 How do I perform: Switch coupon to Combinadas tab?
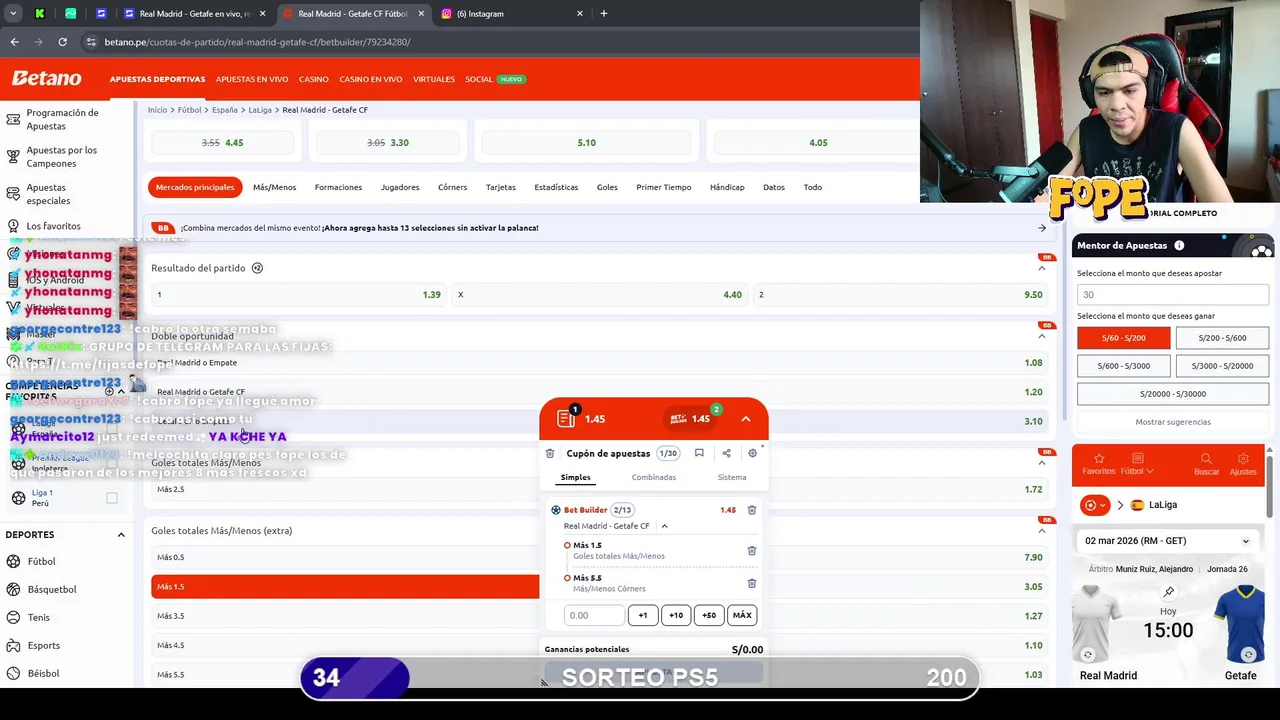654,477
